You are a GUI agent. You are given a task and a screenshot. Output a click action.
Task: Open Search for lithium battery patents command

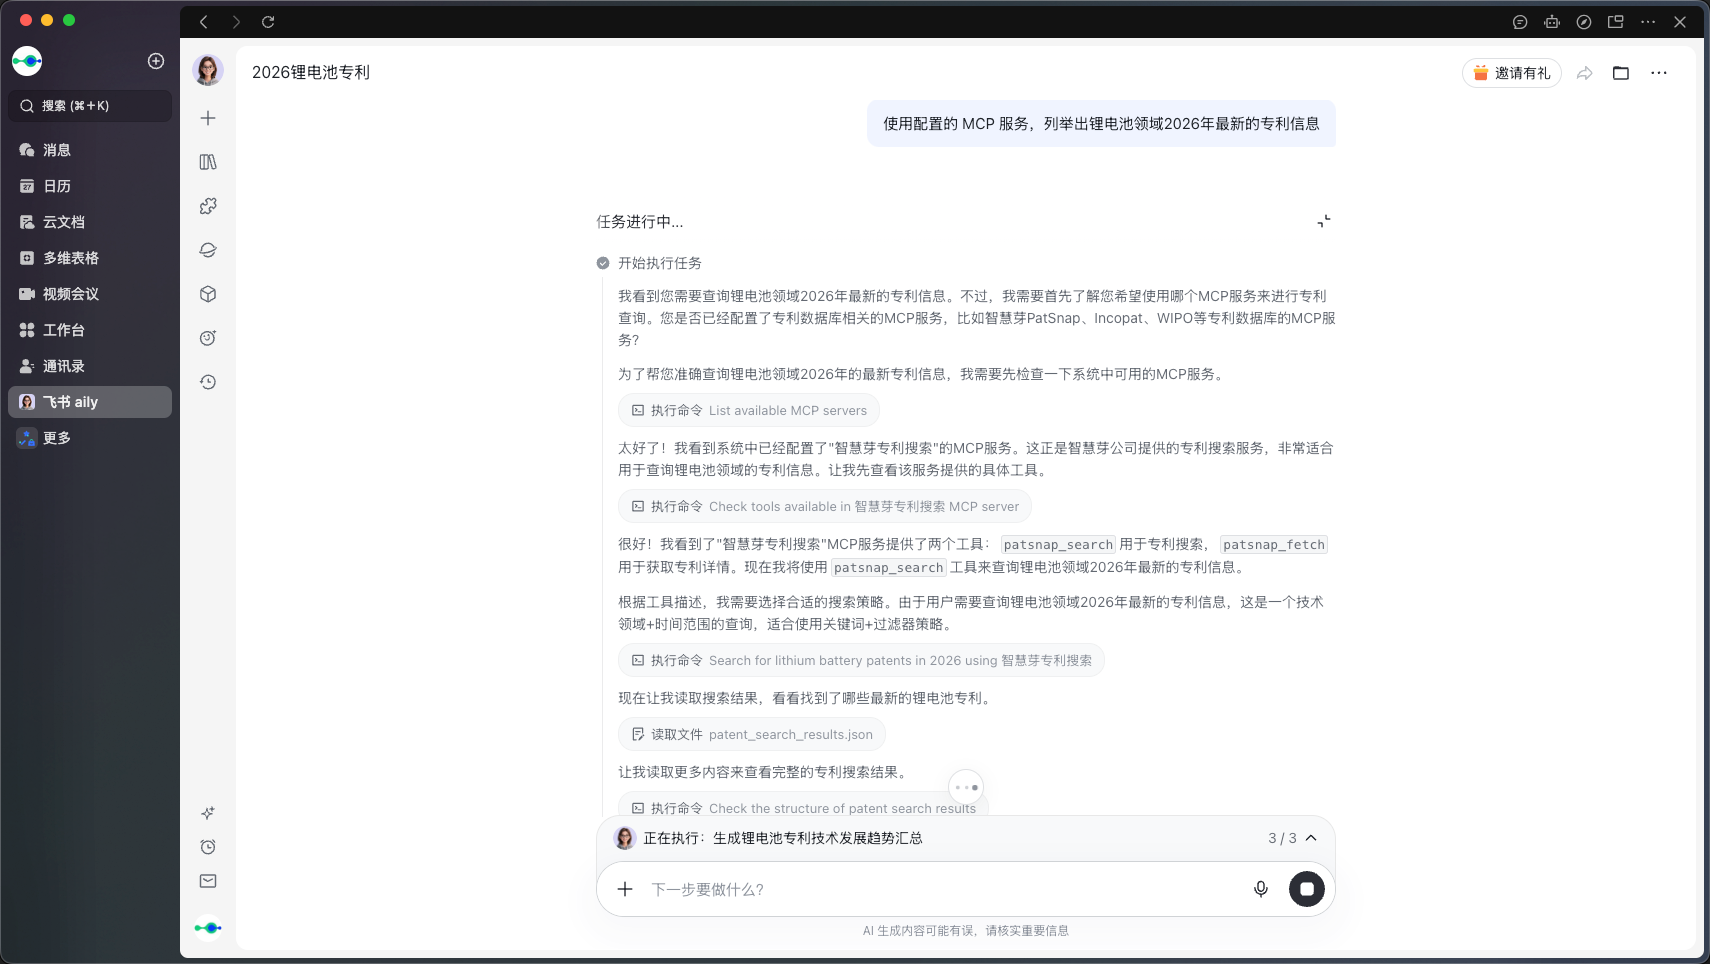(861, 660)
